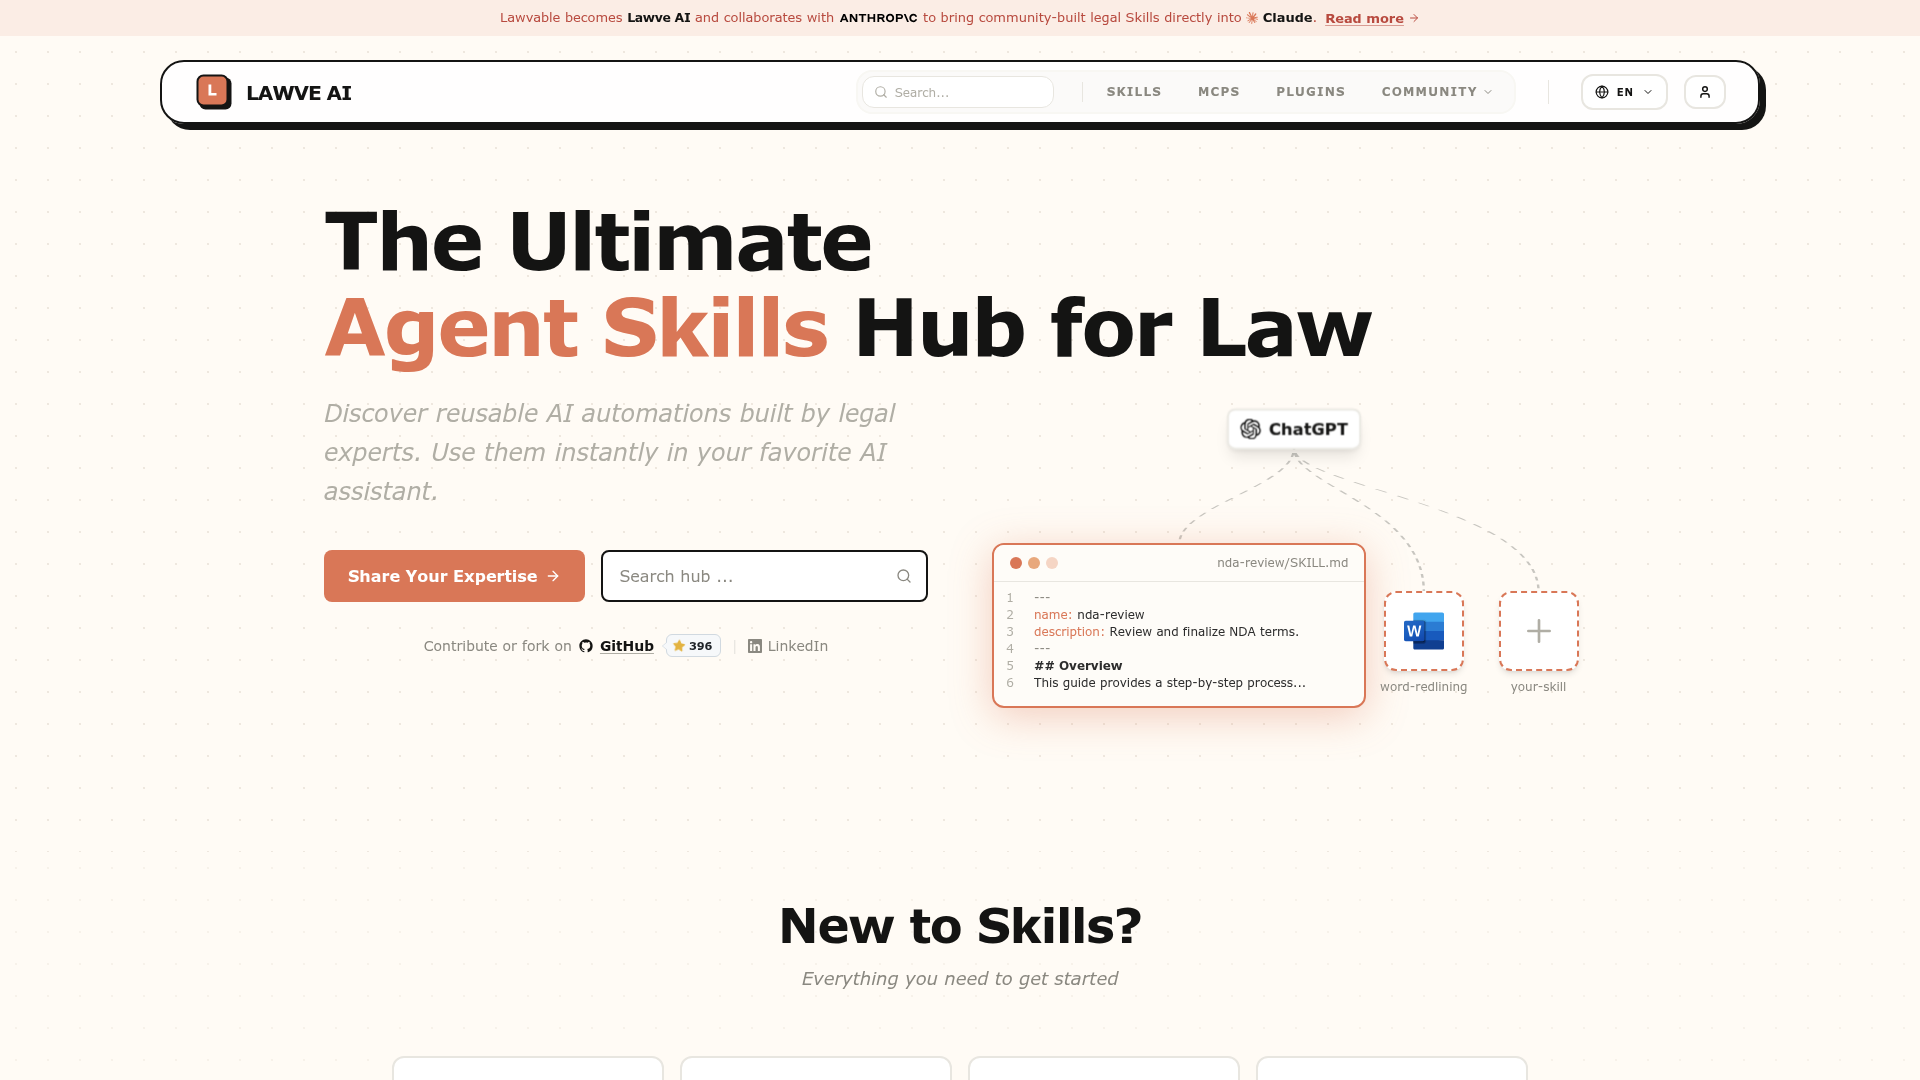
Task: Click 'Everything you need to get started' subtitle
Action: pos(960,979)
